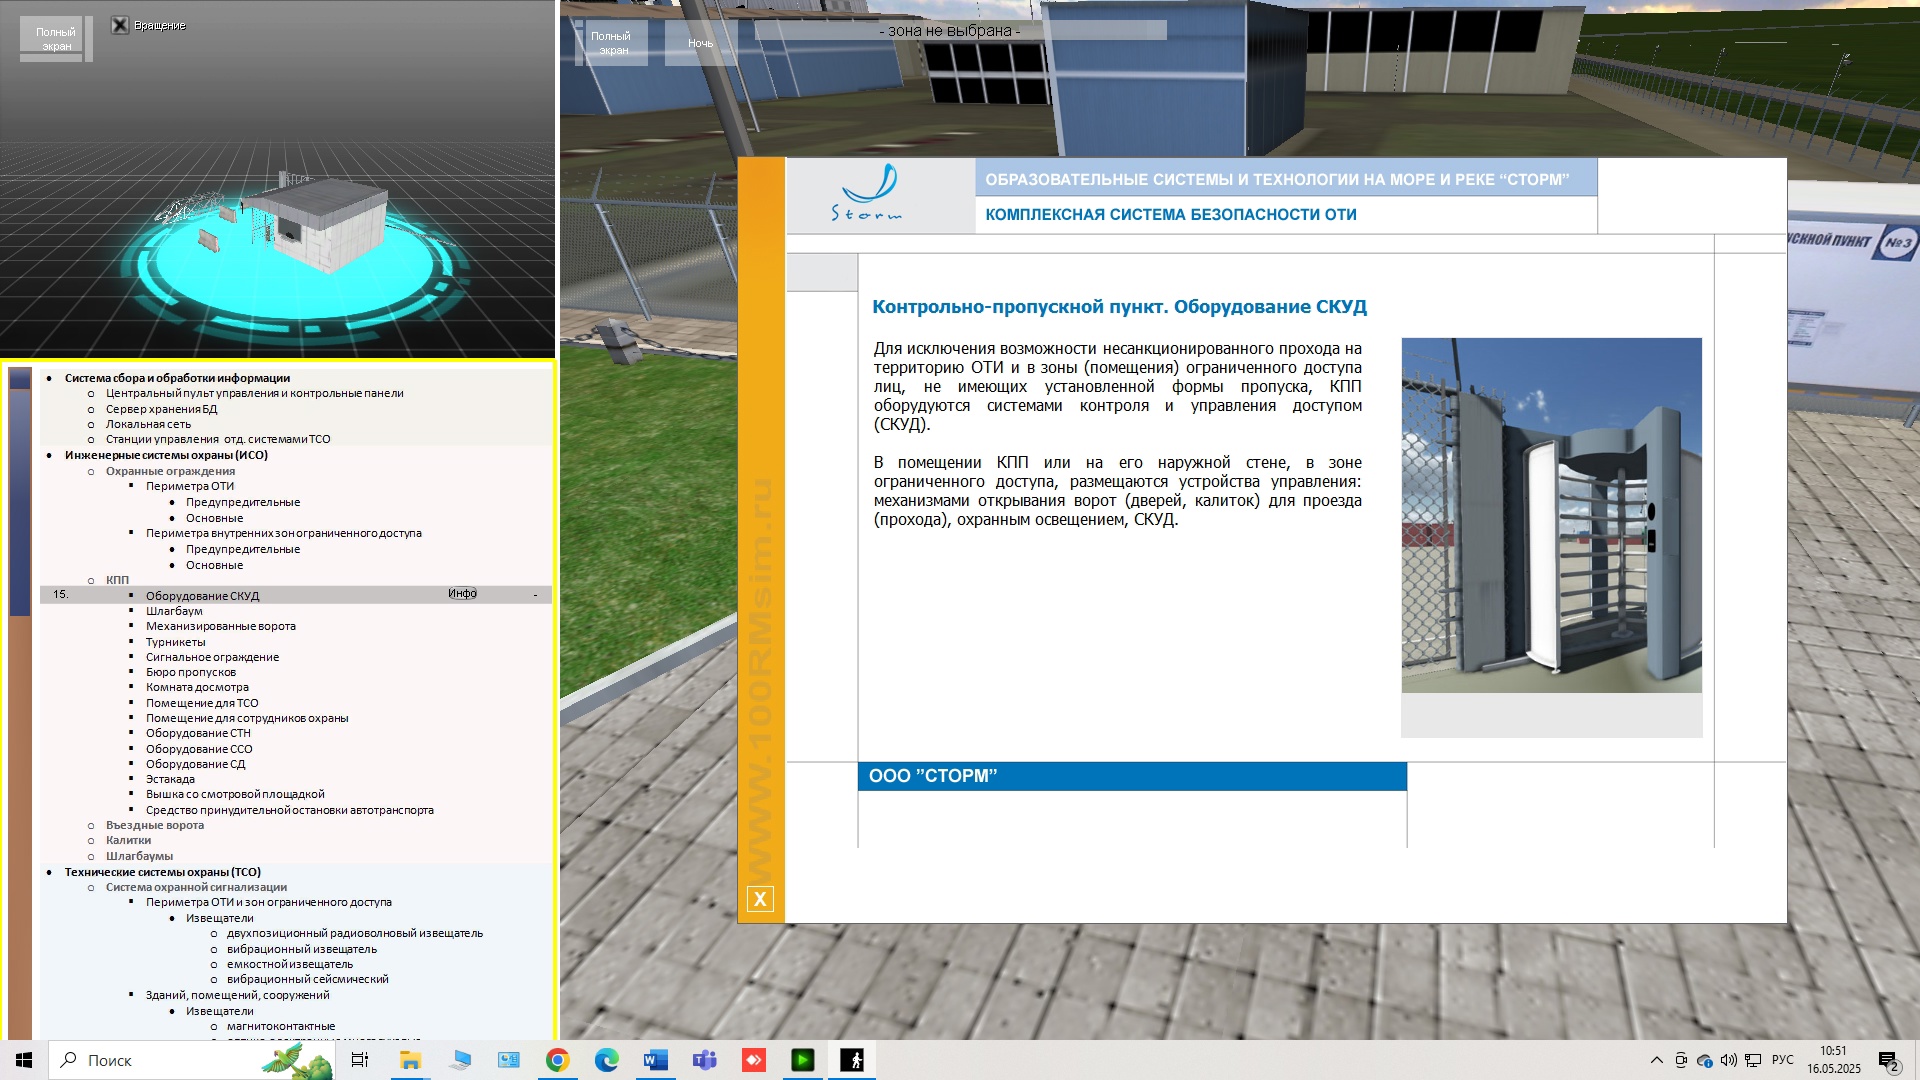Select 'Шлагбаум' under КПП in the tree
This screenshot has height=1080, width=1920.
tap(174, 611)
